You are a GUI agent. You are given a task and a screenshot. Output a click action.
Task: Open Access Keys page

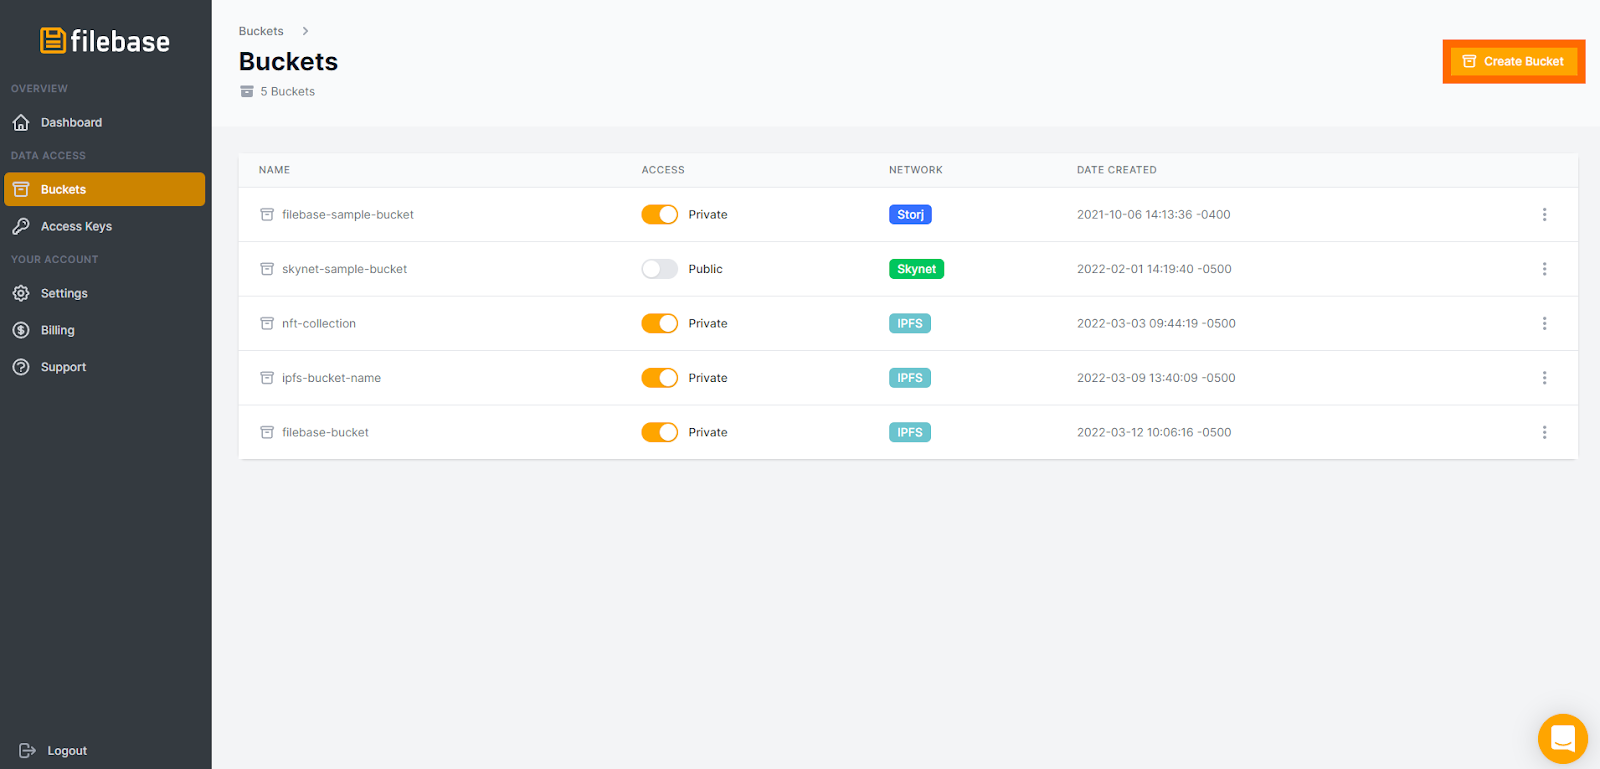pos(76,227)
